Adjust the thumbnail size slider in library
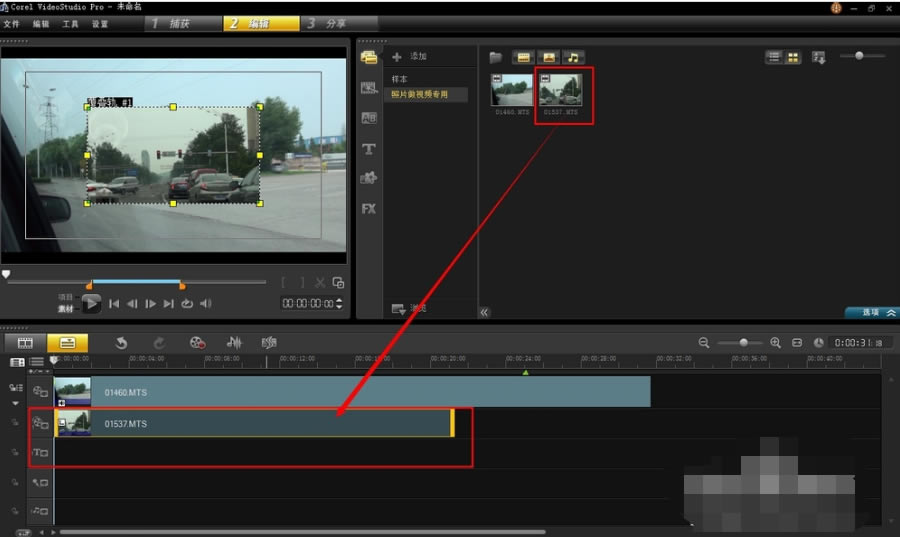900x537 pixels. click(859, 56)
